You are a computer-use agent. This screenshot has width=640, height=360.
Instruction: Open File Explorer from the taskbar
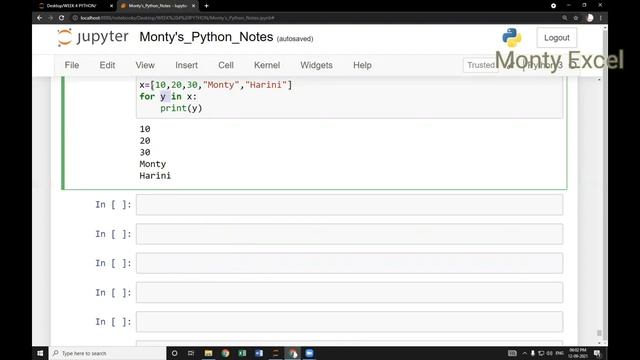208,353
